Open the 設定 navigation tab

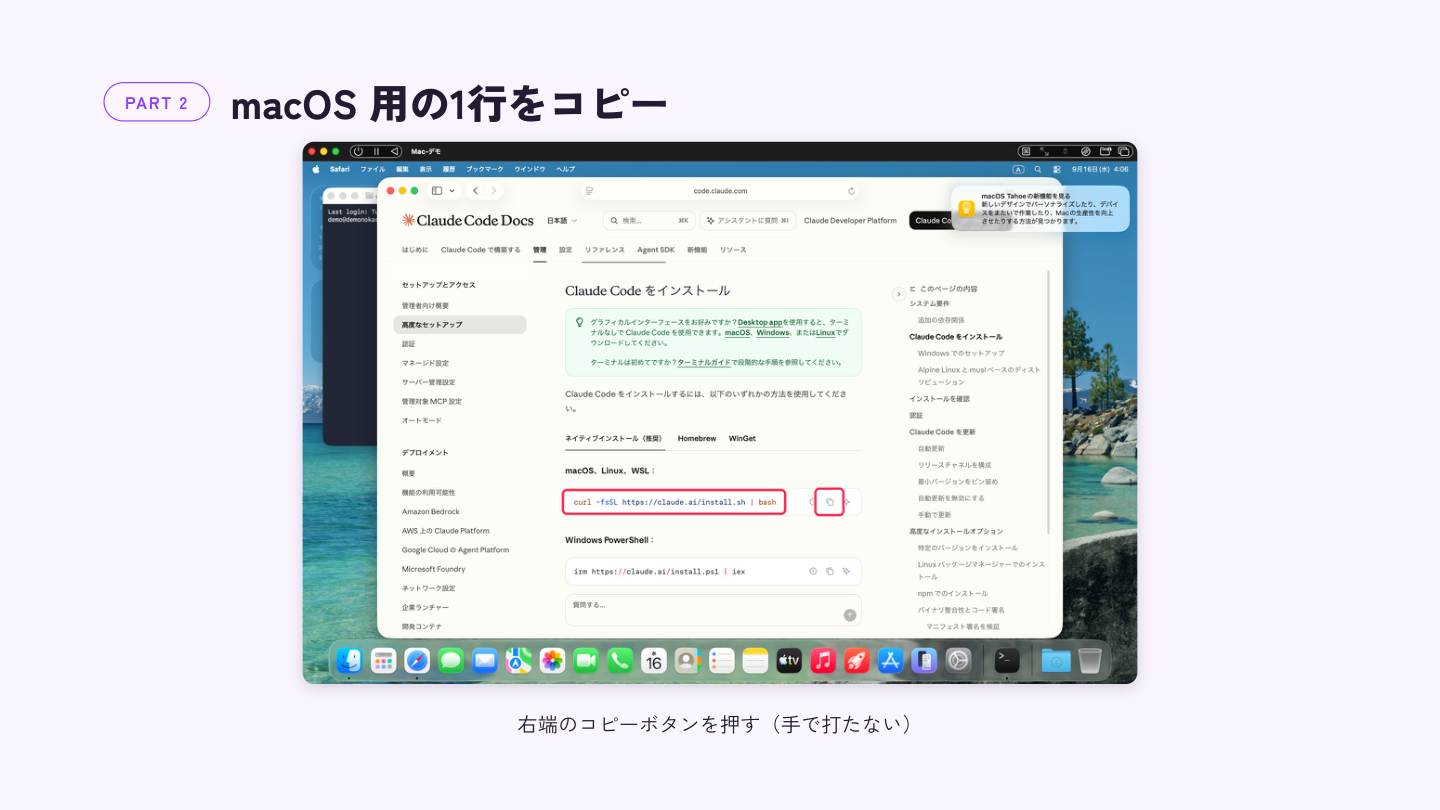click(566, 250)
